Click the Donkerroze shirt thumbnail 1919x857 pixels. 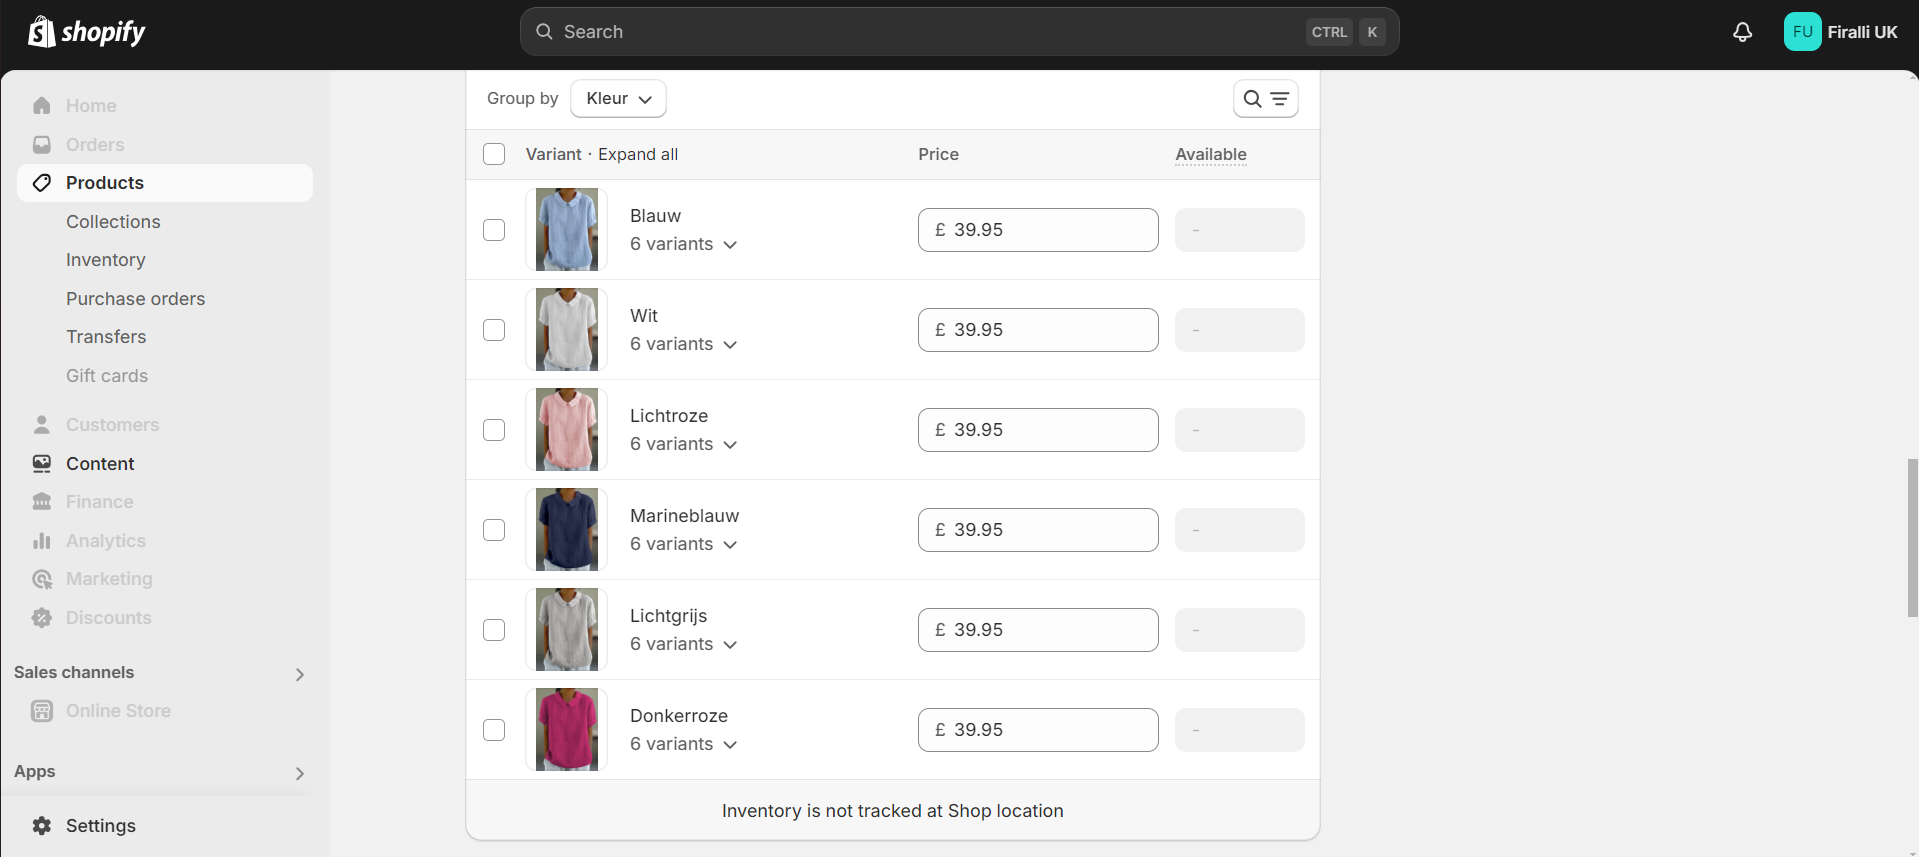(567, 730)
